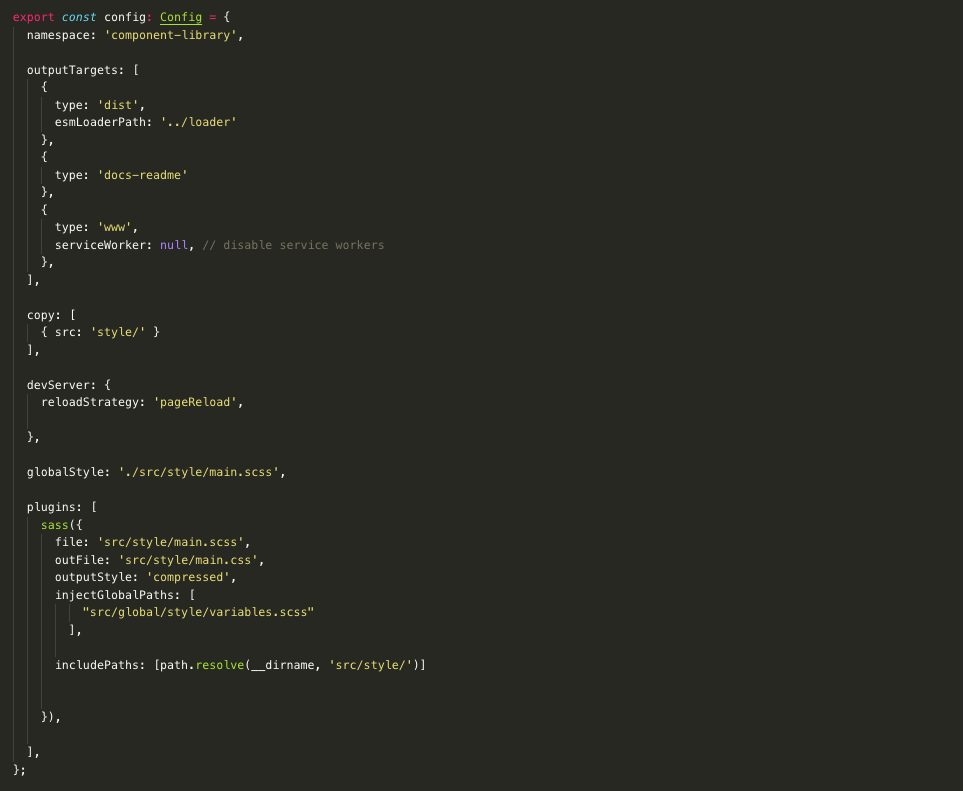Click the 'www' string value
Viewport: 963px width, 791px height.
click(x=114, y=227)
